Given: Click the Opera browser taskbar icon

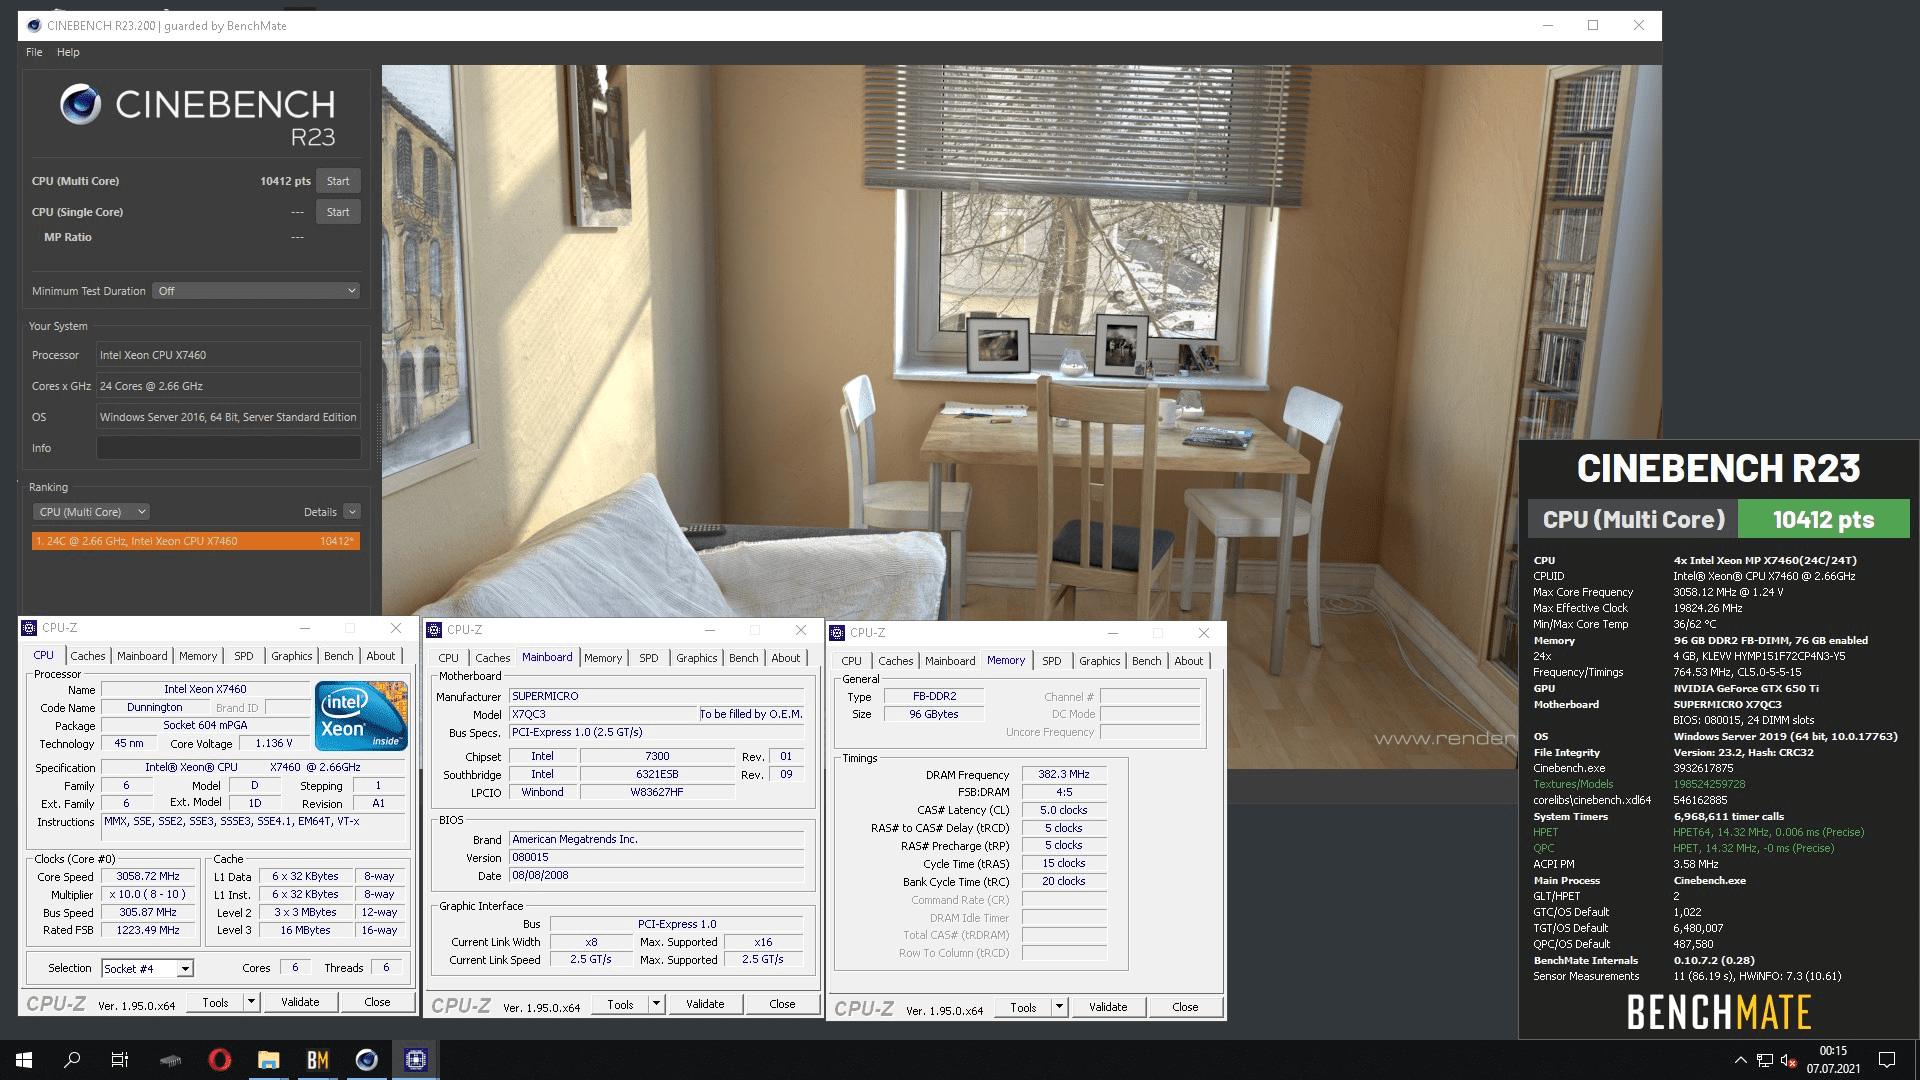Looking at the screenshot, I should (220, 1060).
